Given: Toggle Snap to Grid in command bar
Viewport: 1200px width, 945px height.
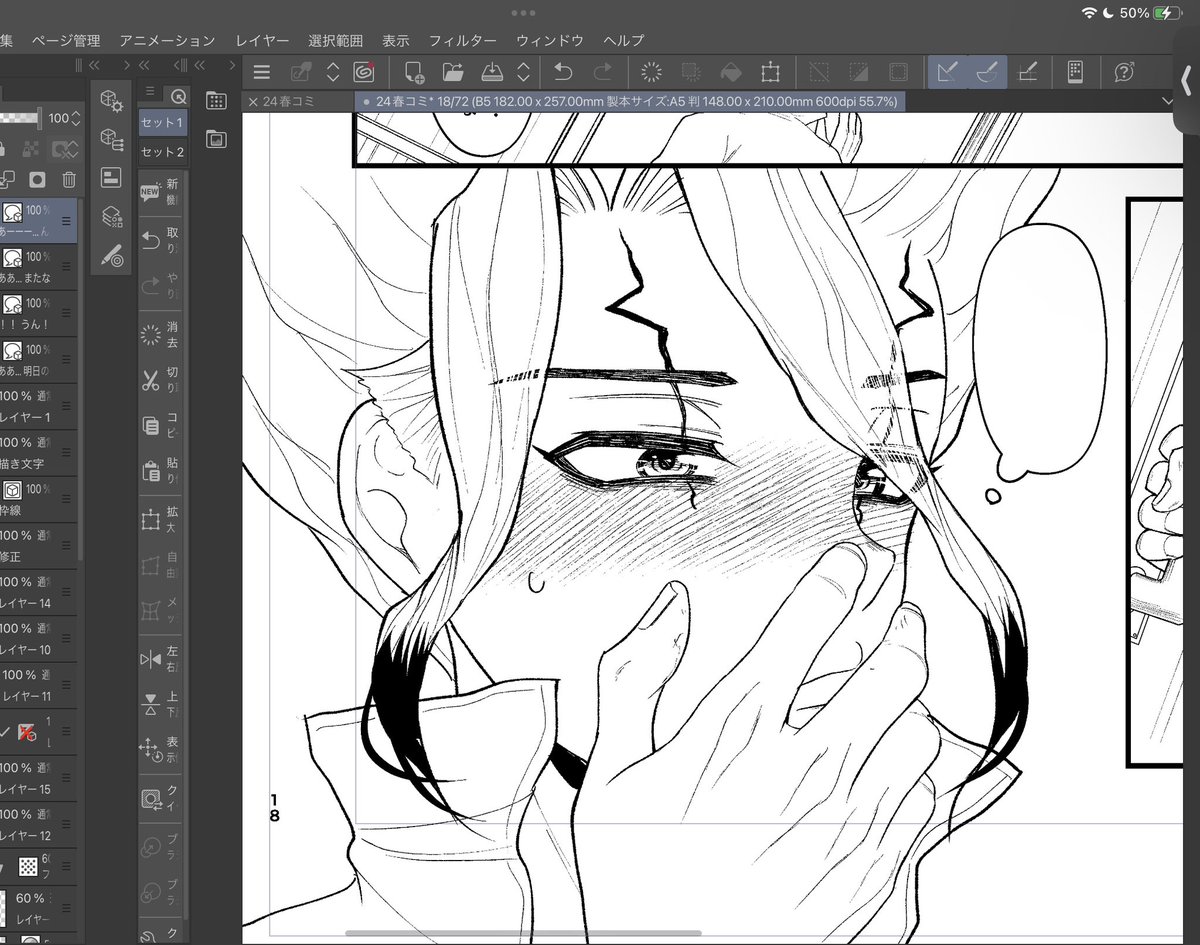Looking at the screenshot, I should (1026, 72).
